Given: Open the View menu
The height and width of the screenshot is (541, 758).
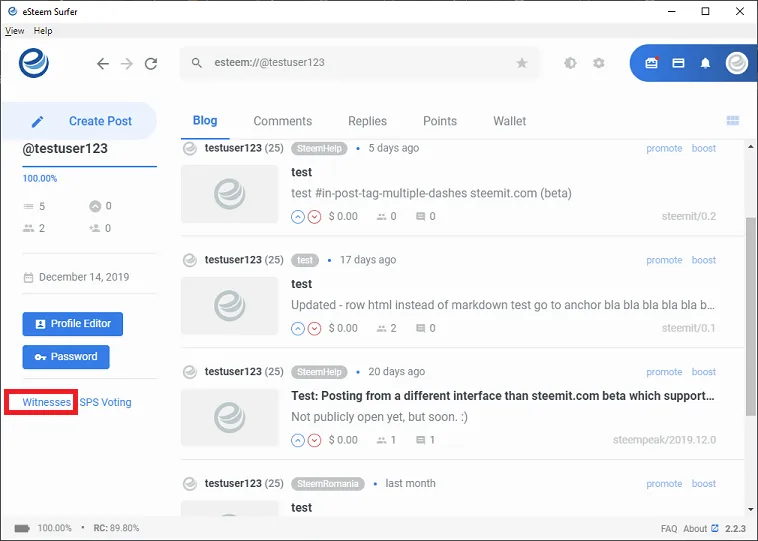Looking at the screenshot, I should click(x=15, y=30).
